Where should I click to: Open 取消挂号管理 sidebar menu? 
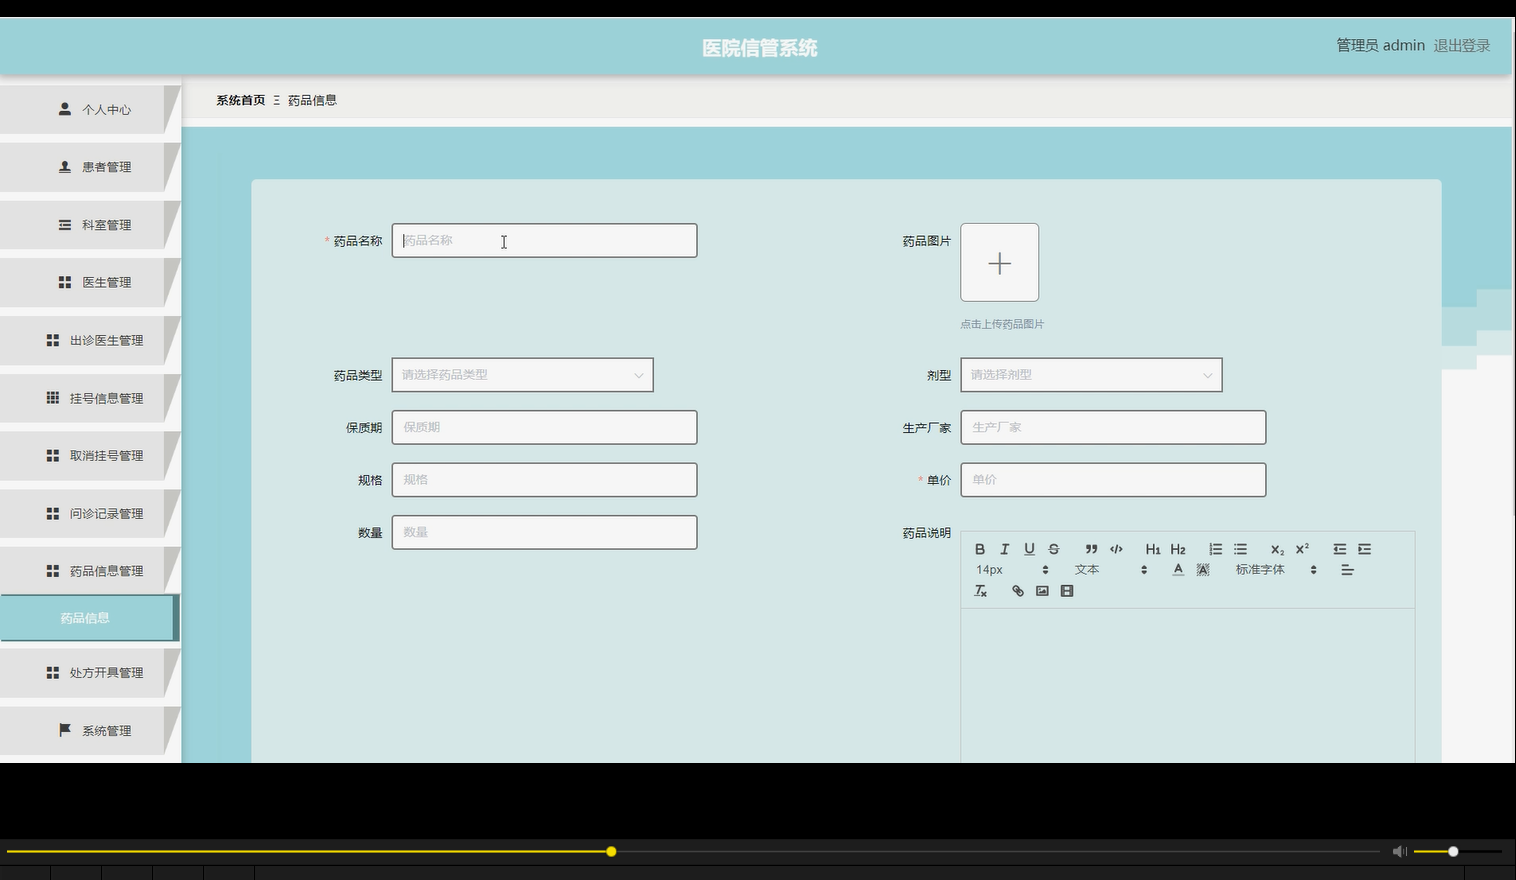90,455
